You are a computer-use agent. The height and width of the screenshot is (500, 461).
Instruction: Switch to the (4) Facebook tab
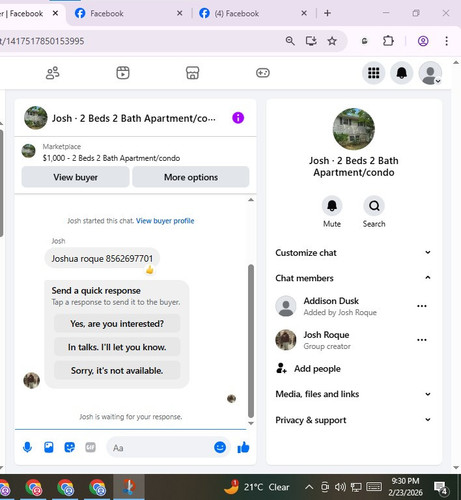[x=252, y=13]
